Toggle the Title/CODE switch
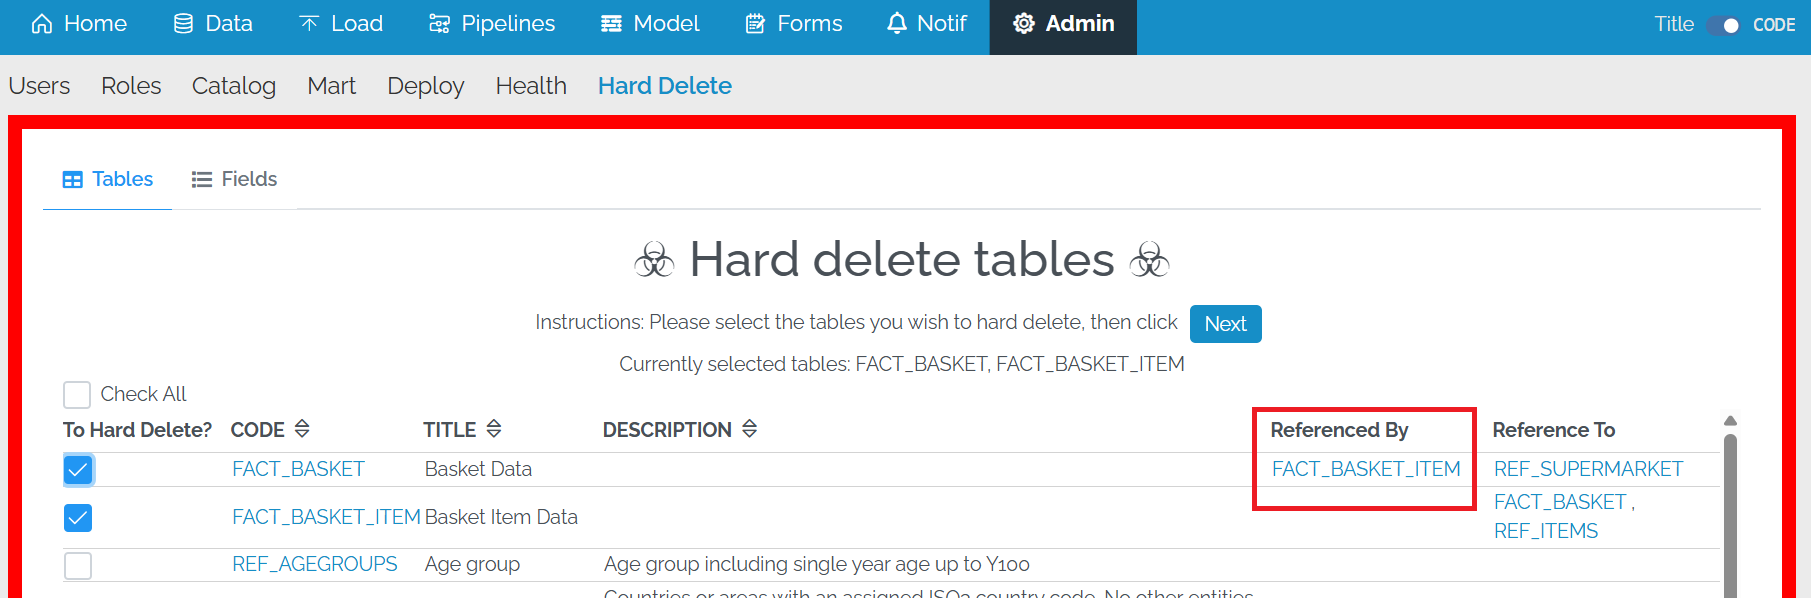1811x598 pixels. [x=1723, y=25]
